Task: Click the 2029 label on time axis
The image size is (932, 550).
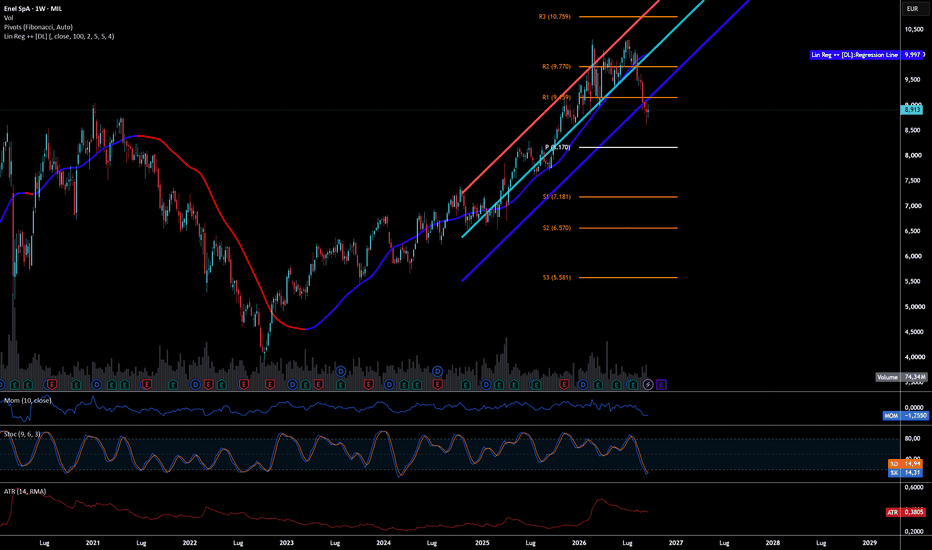Action: coord(870,543)
